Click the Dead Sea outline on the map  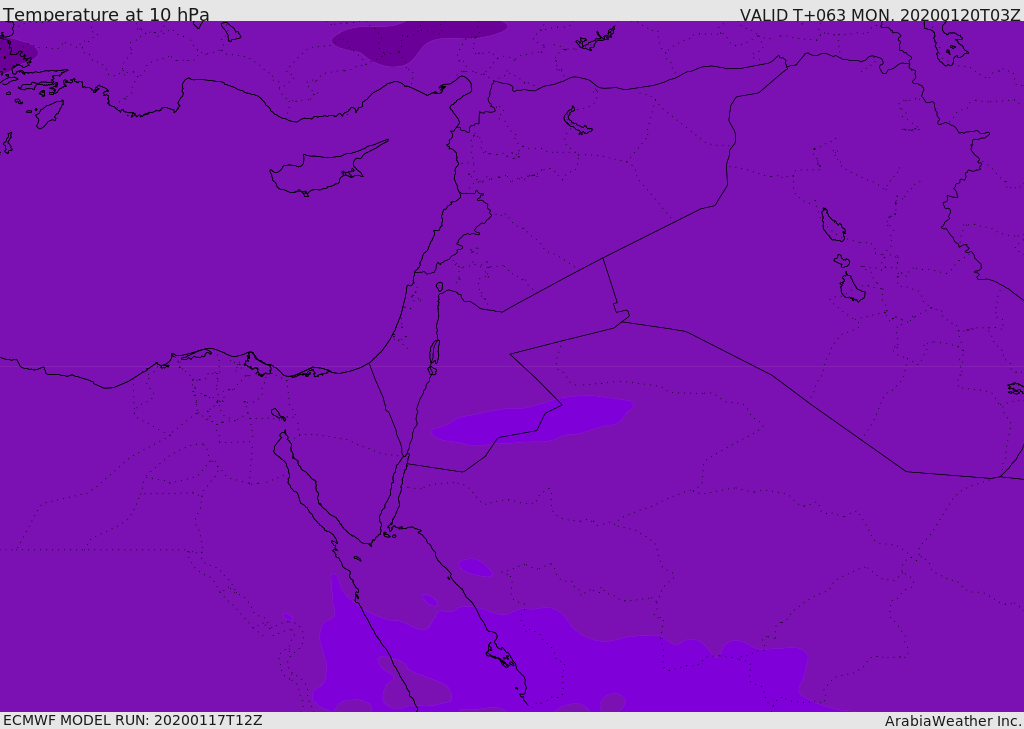point(434,353)
